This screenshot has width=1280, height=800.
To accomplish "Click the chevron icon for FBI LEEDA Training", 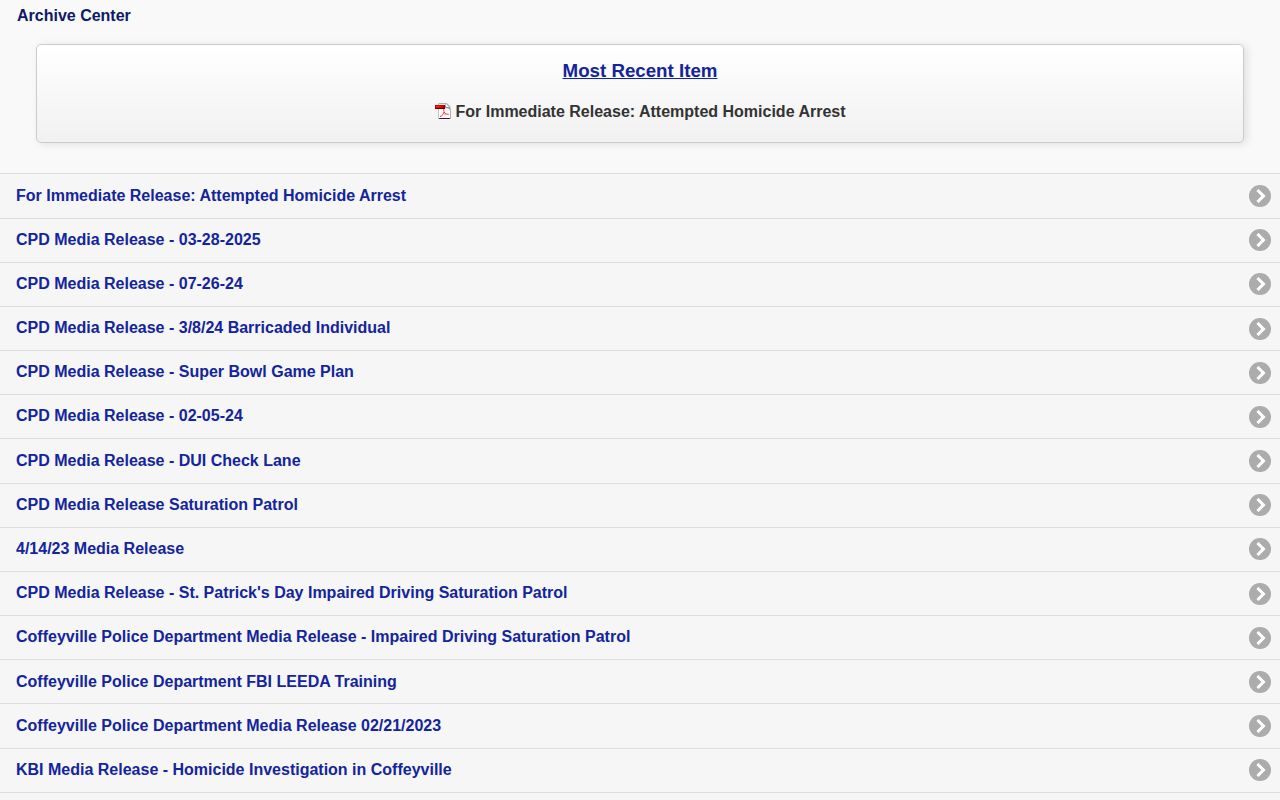I will coord(1260,682).
